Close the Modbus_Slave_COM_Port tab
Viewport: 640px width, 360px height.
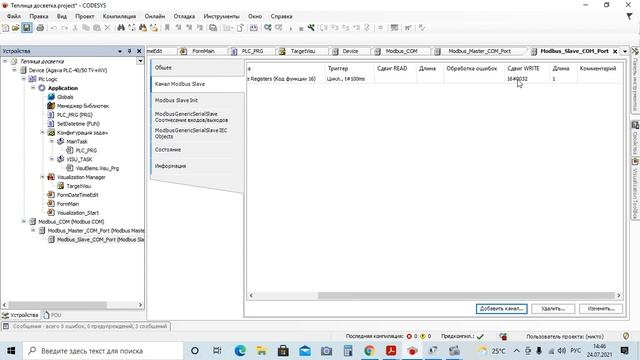(615, 51)
